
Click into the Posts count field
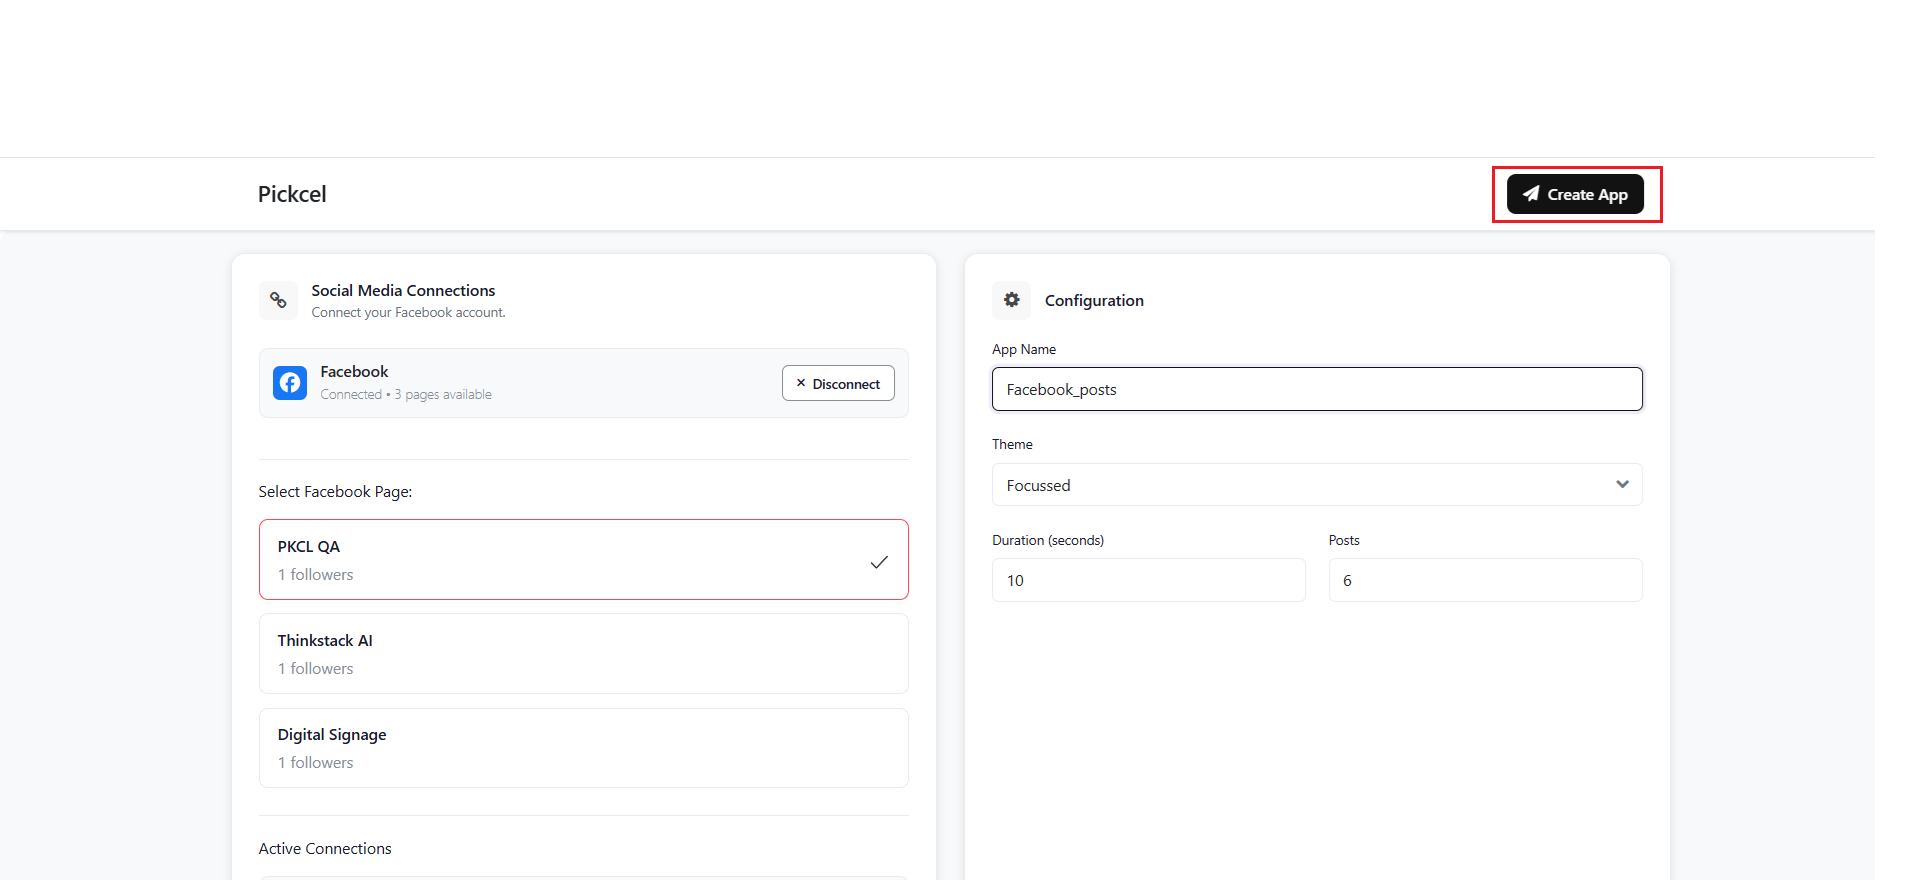click(1484, 581)
